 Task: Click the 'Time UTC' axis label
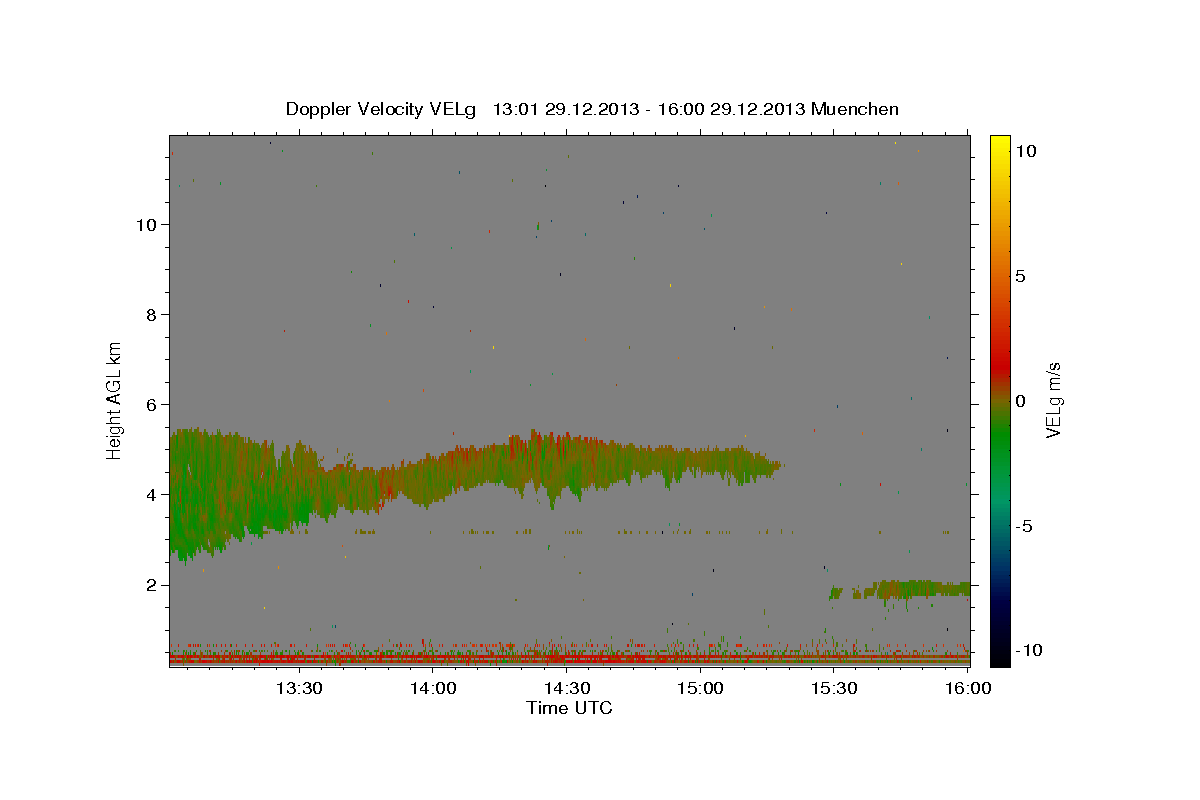point(569,708)
